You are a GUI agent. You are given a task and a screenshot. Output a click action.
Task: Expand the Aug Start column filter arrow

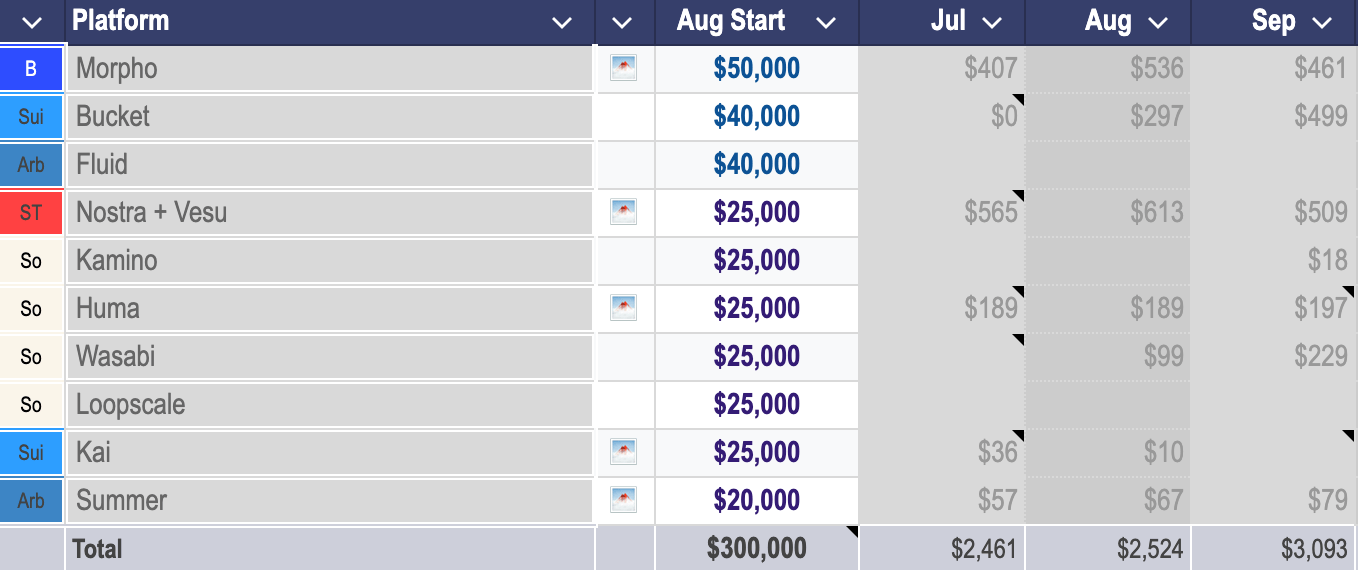[x=826, y=22]
